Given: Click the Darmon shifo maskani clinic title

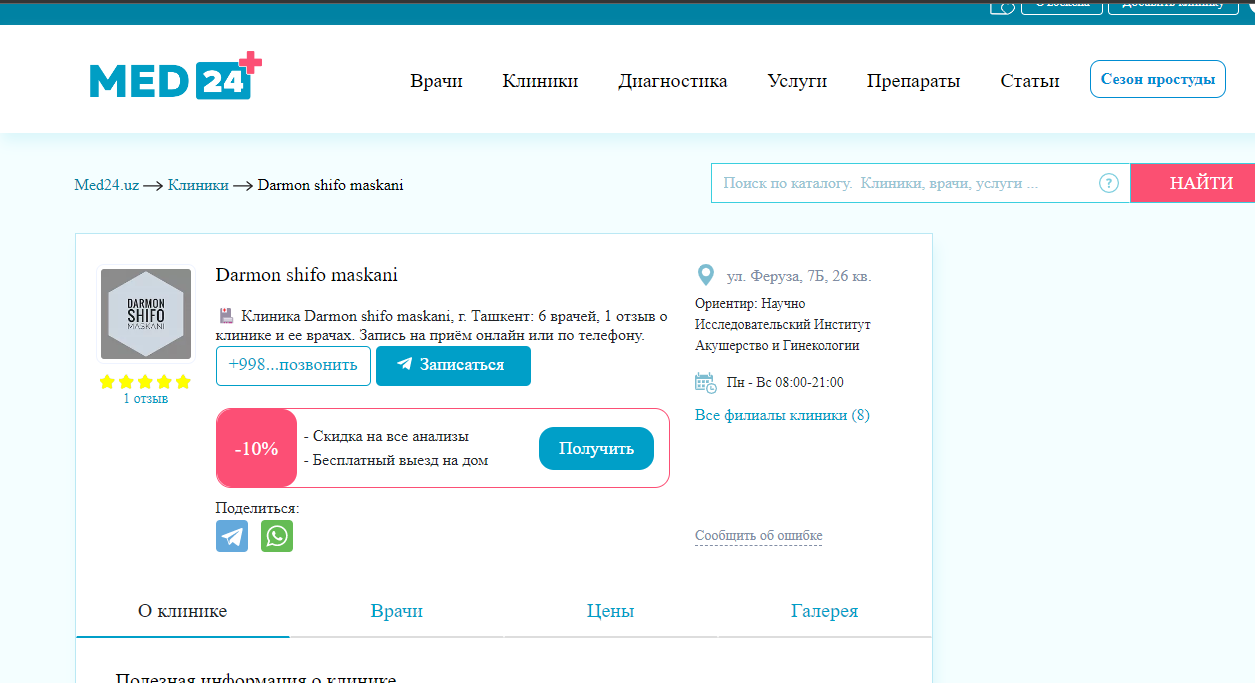Looking at the screenshot, I should pyautogui.click(x=306, y=275).
